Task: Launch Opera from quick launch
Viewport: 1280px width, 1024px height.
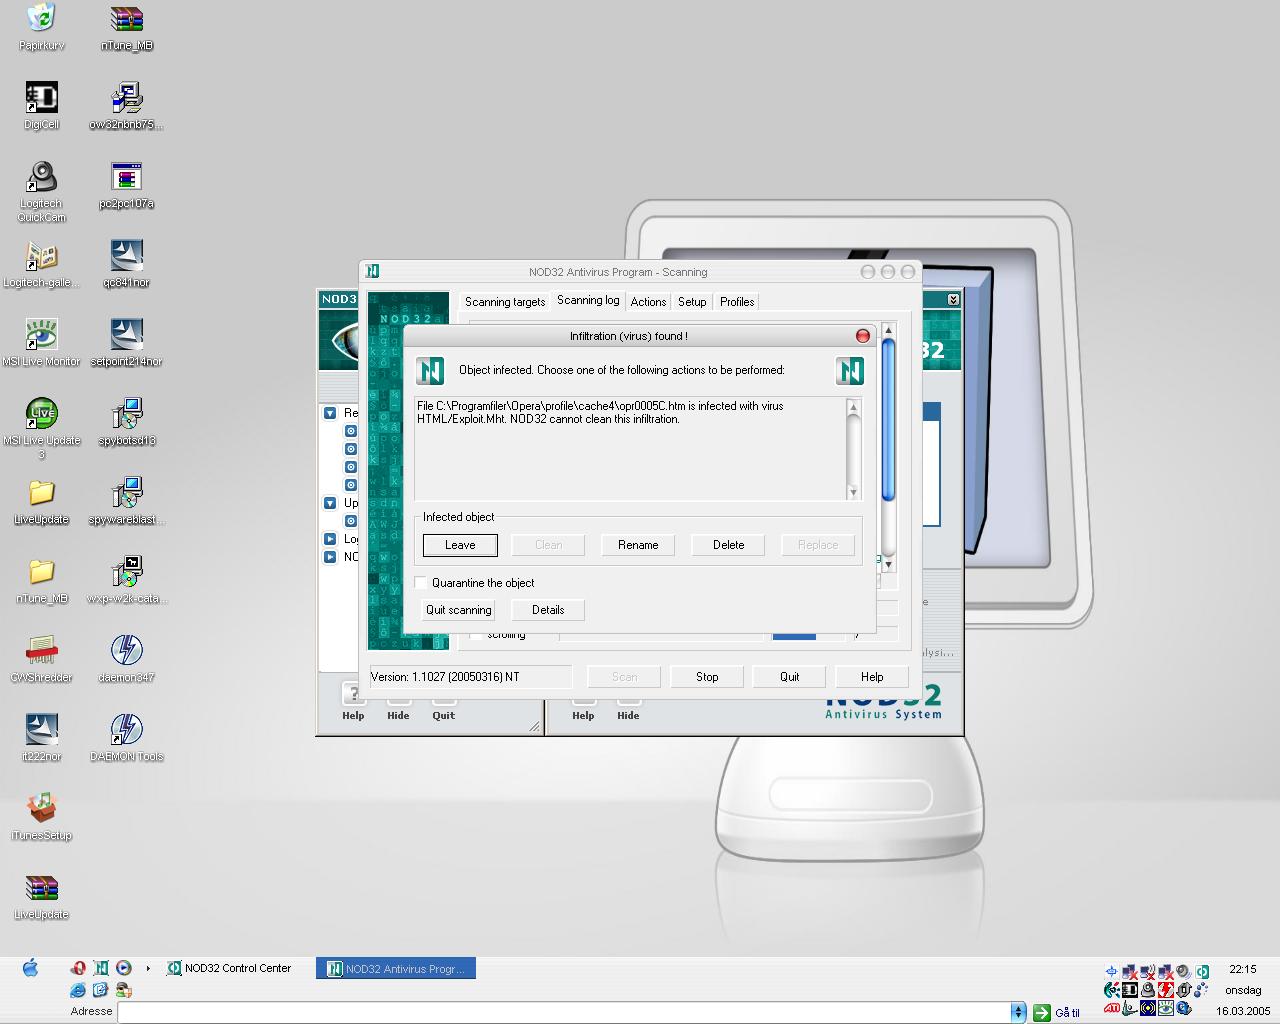Action: point(78,968)
